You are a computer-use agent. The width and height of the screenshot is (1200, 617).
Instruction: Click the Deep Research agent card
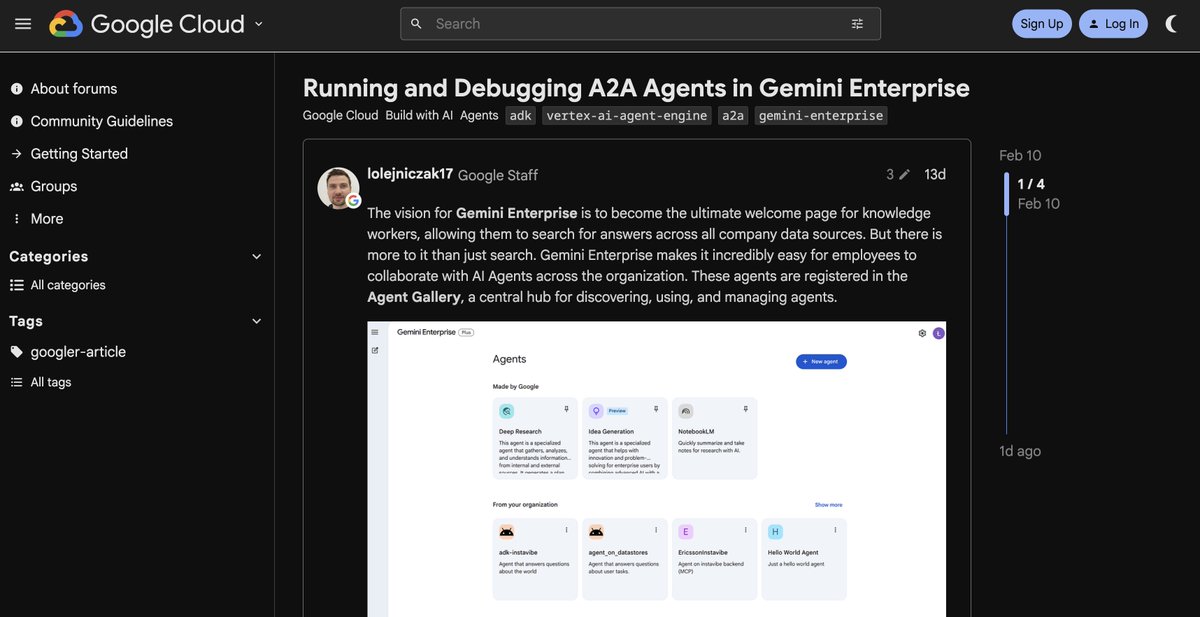click(x=535, y=438)
